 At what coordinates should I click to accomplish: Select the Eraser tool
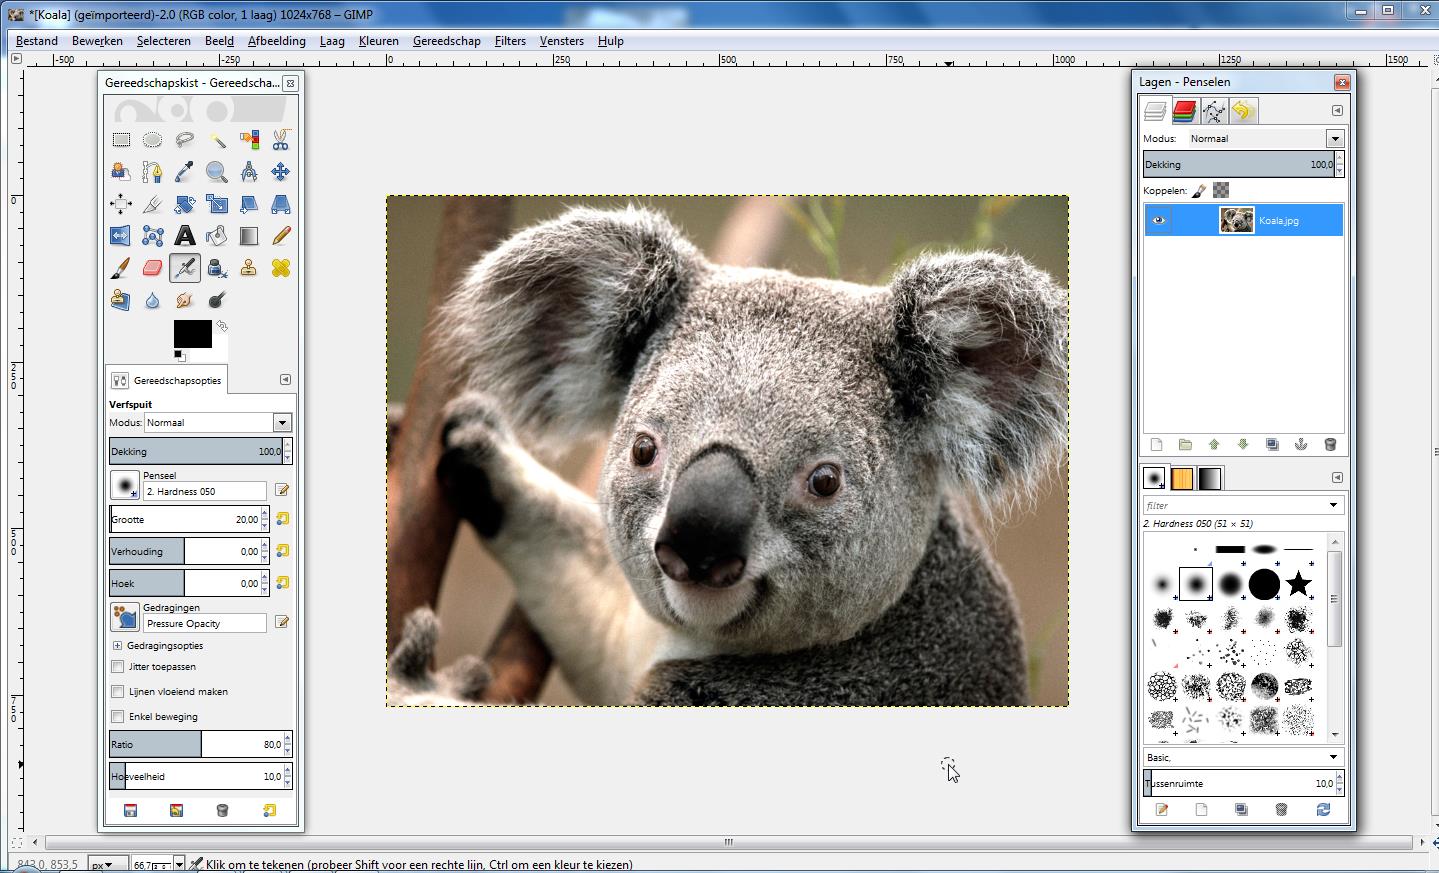point(152,268)
